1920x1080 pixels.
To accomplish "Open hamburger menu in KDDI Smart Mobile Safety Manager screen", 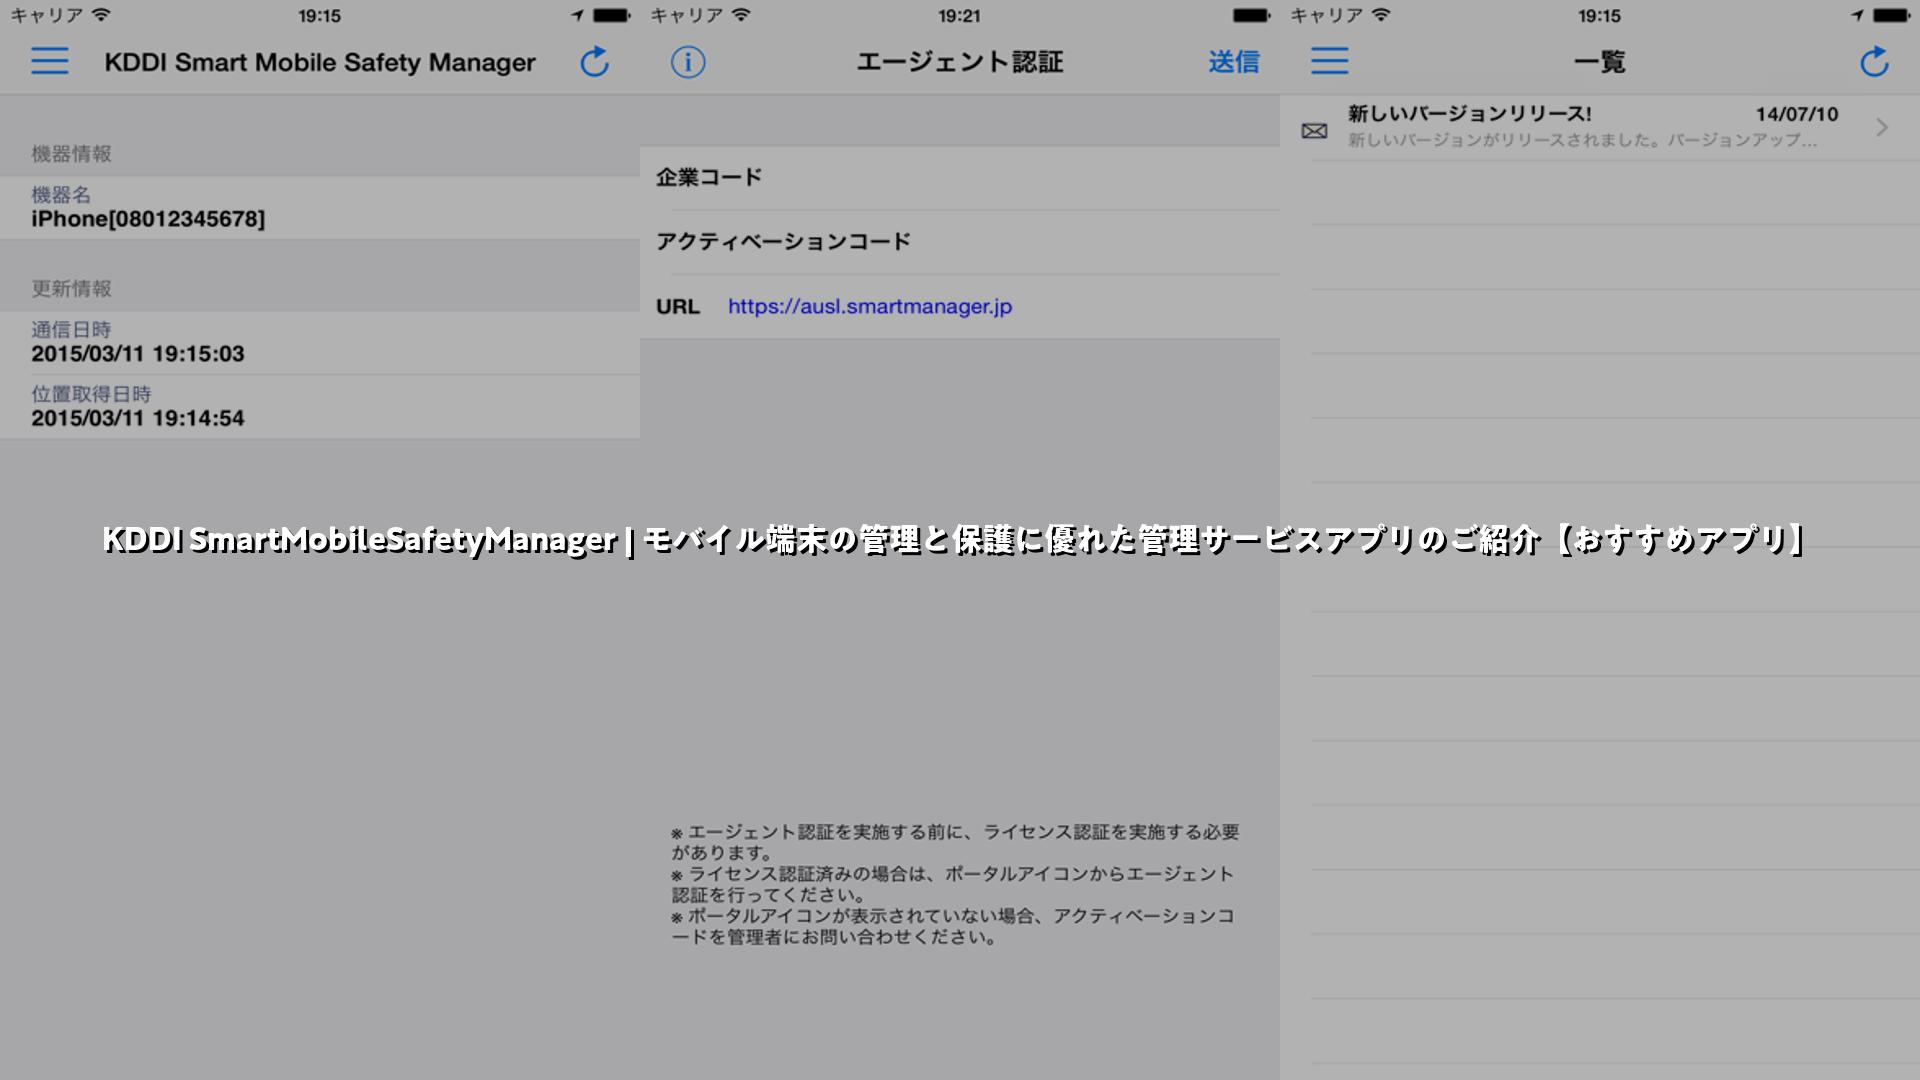I will click(49, 61).
